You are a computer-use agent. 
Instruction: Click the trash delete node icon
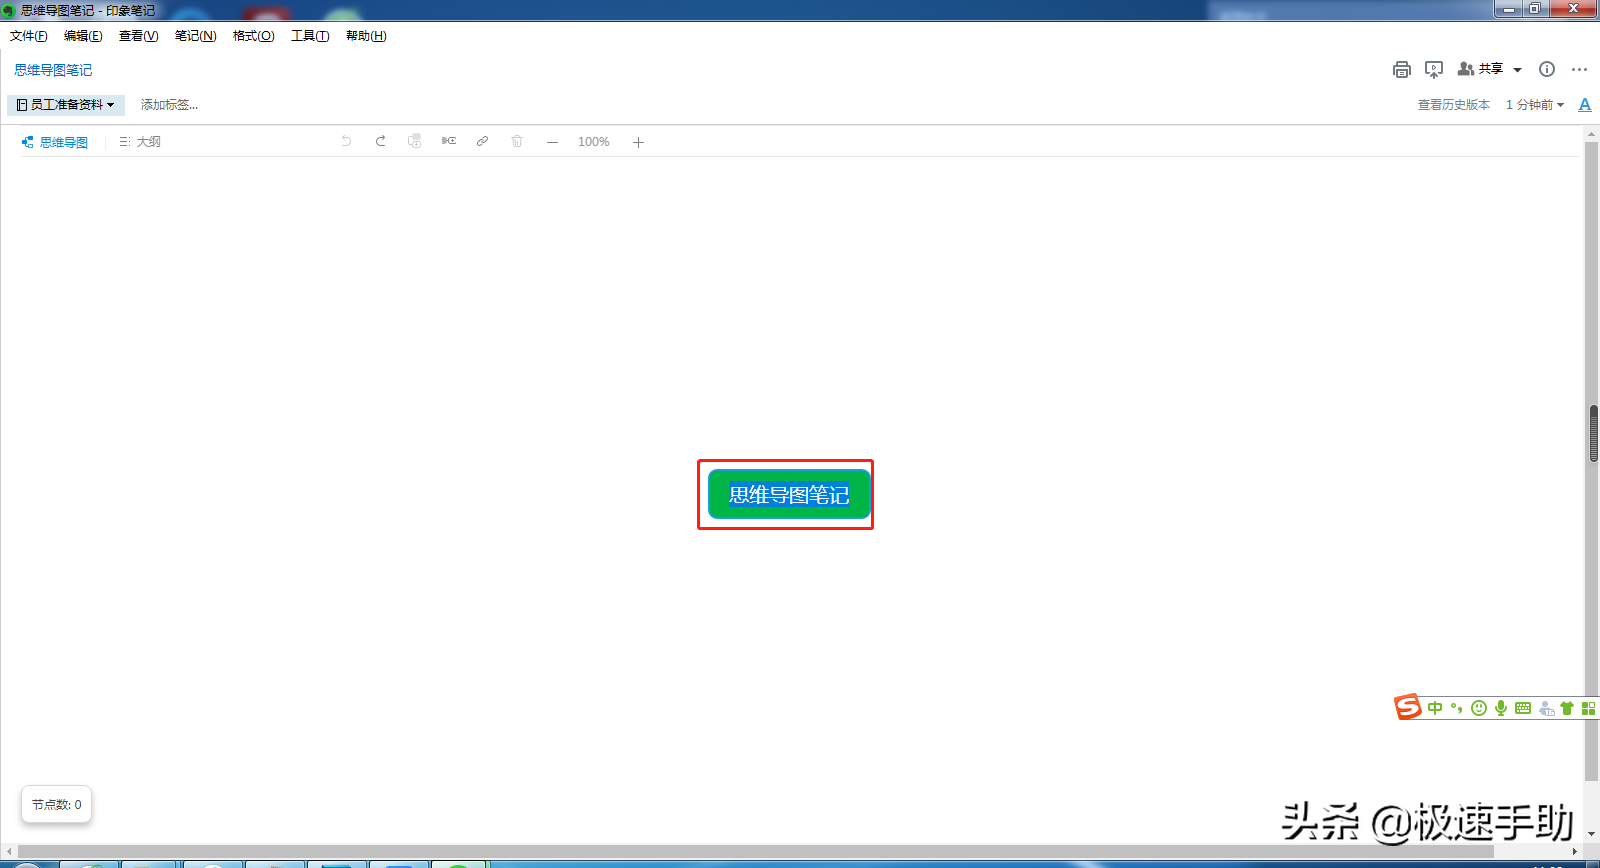(x=517, y=142)
